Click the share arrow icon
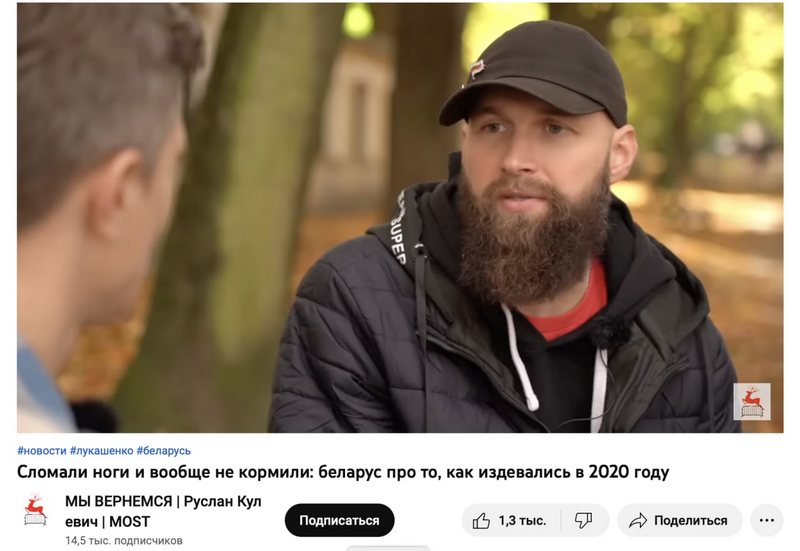The height and width of the screenshot is (551, 800). click(x=638, y=521)
